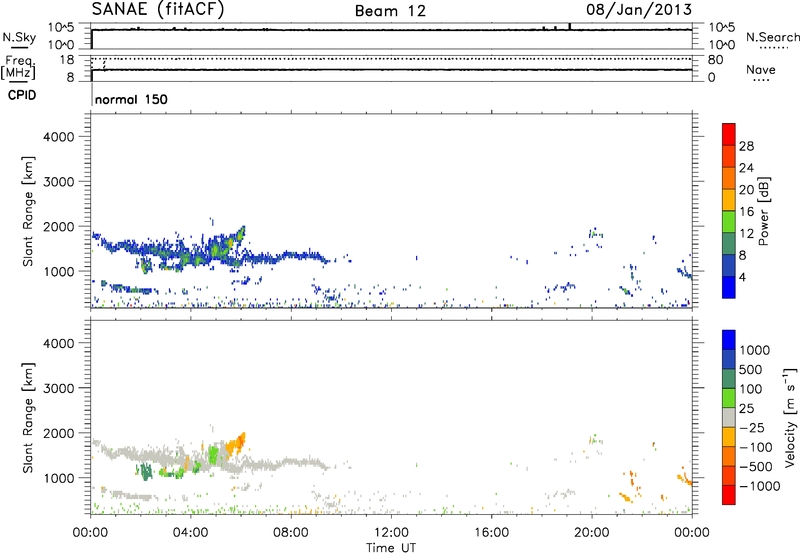The height and width of the screenshot is (554, 800).
Task: Click the noise spike near 19:00 in N.Sky plot
Action: [570, 27]
